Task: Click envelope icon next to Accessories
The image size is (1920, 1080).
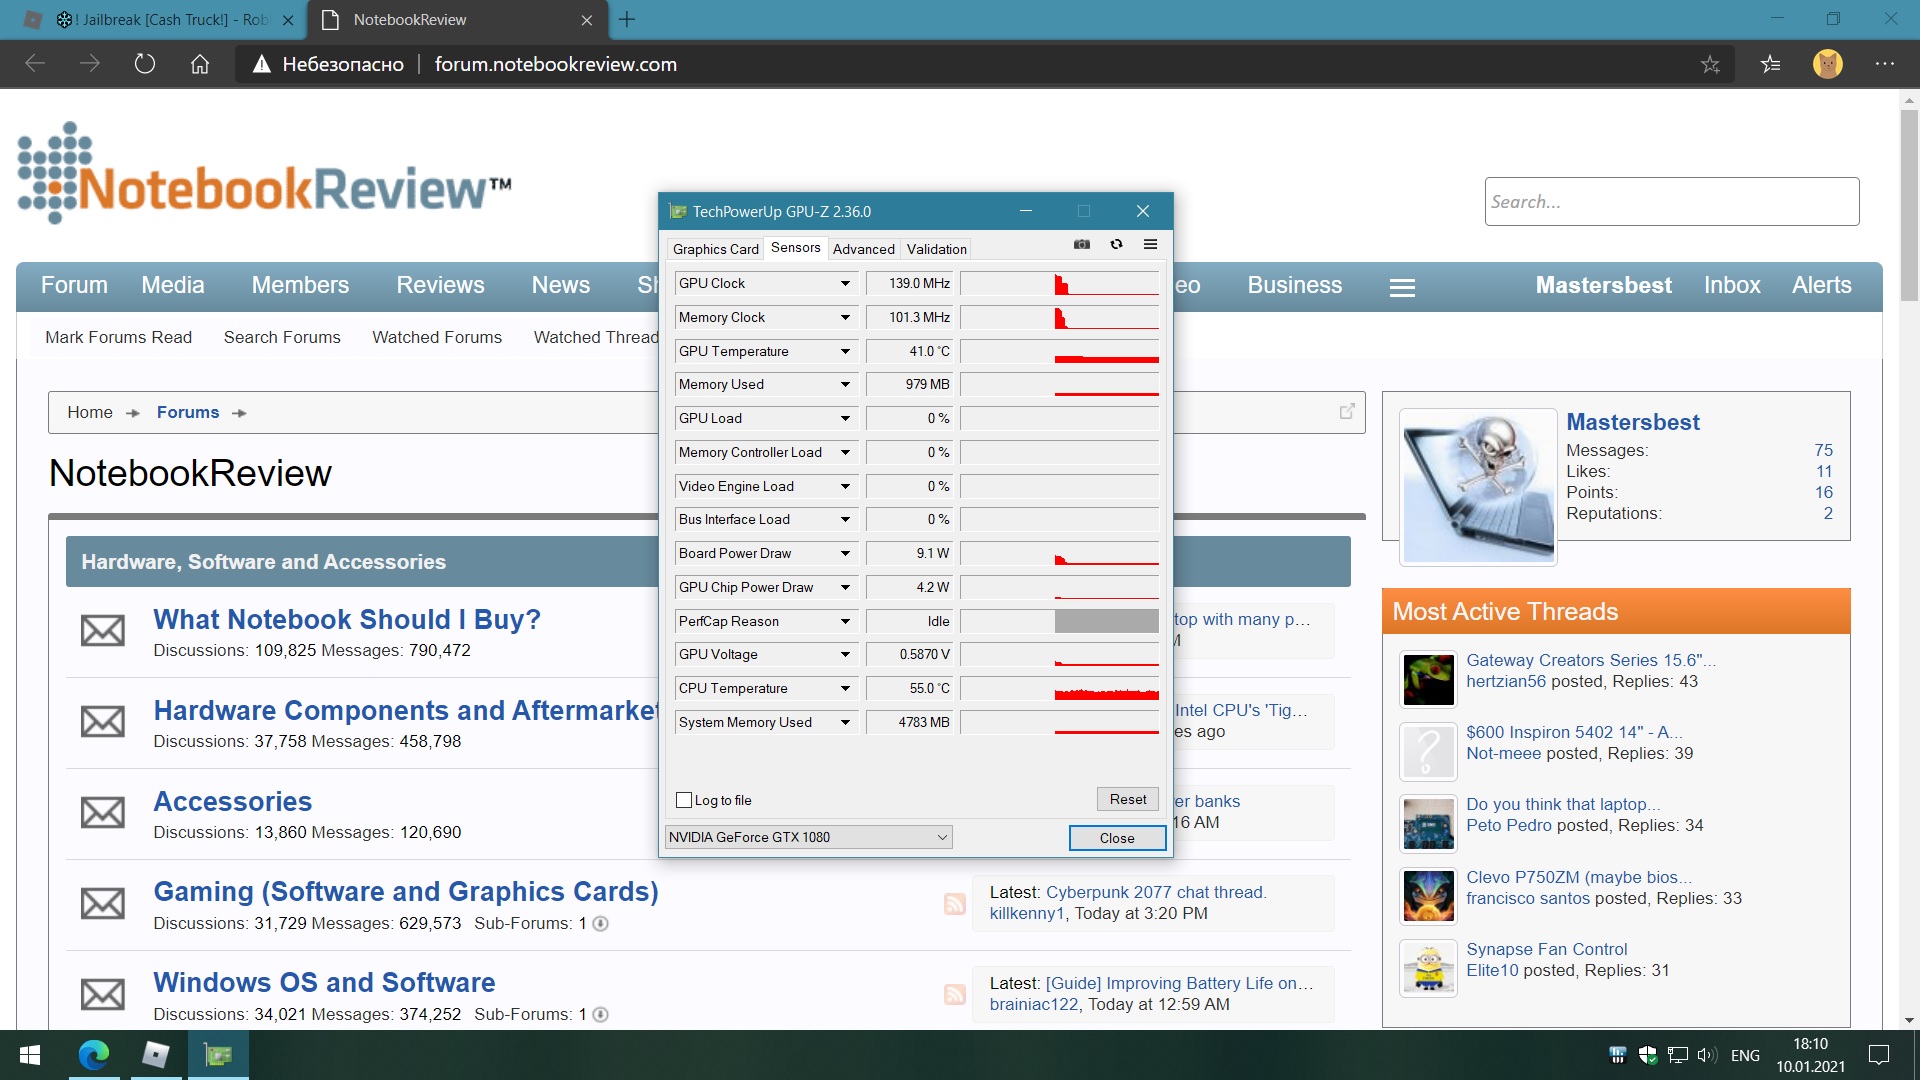Action: click(103, 813)
